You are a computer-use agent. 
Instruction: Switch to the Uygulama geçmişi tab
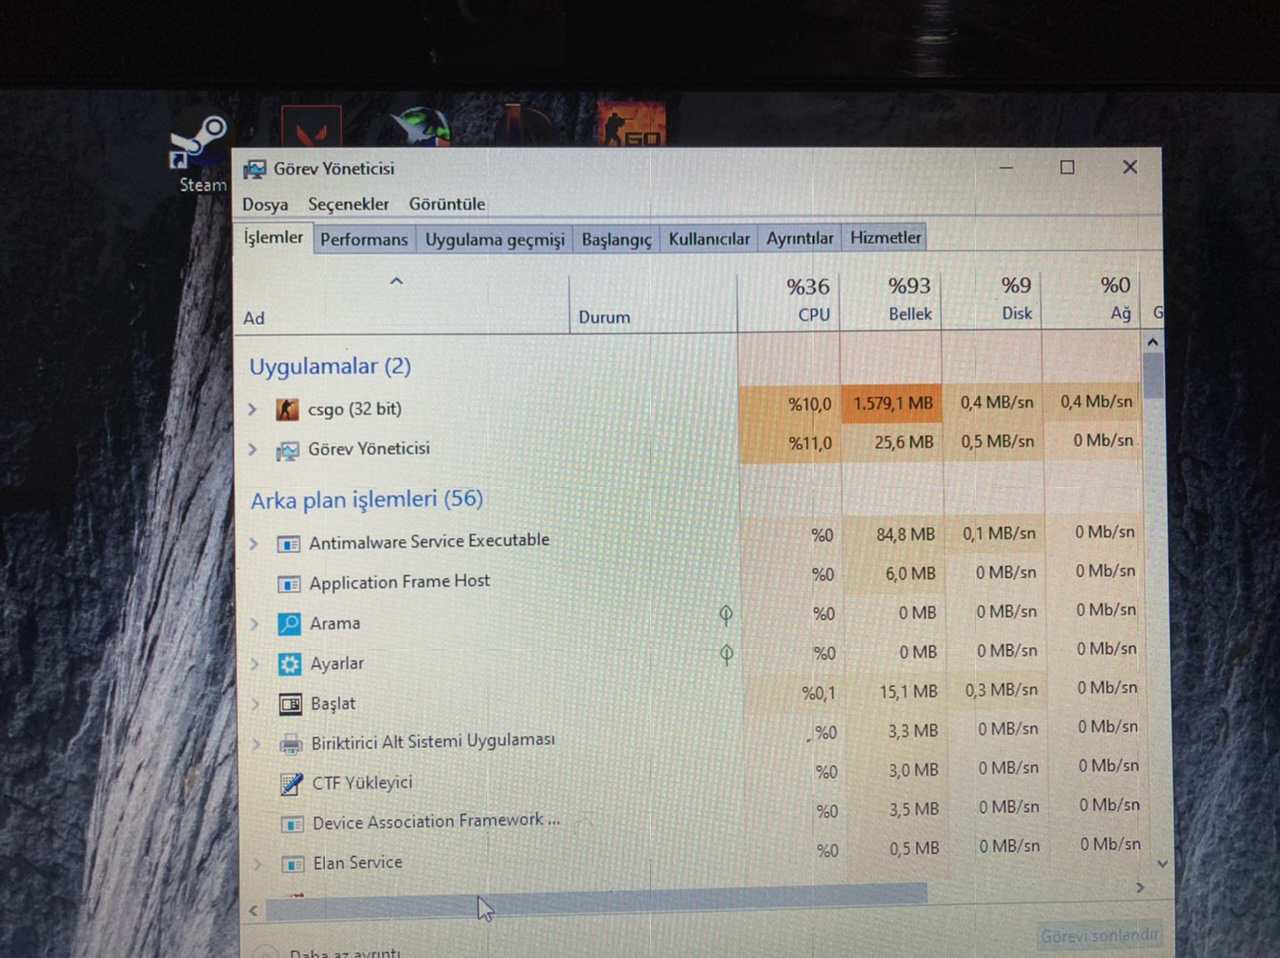pyautogui.click(x=495, y=240)
